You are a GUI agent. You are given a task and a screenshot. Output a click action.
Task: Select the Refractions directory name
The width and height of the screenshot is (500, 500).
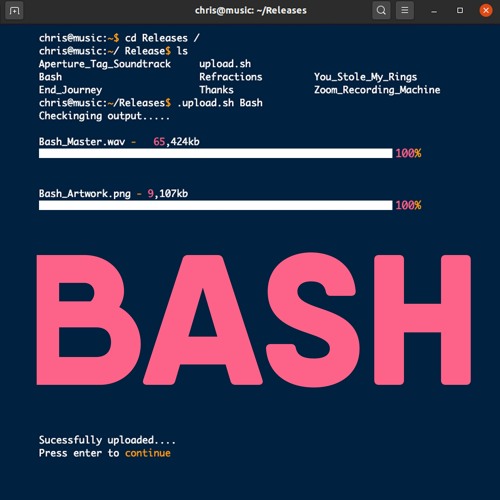click(231, 77)
